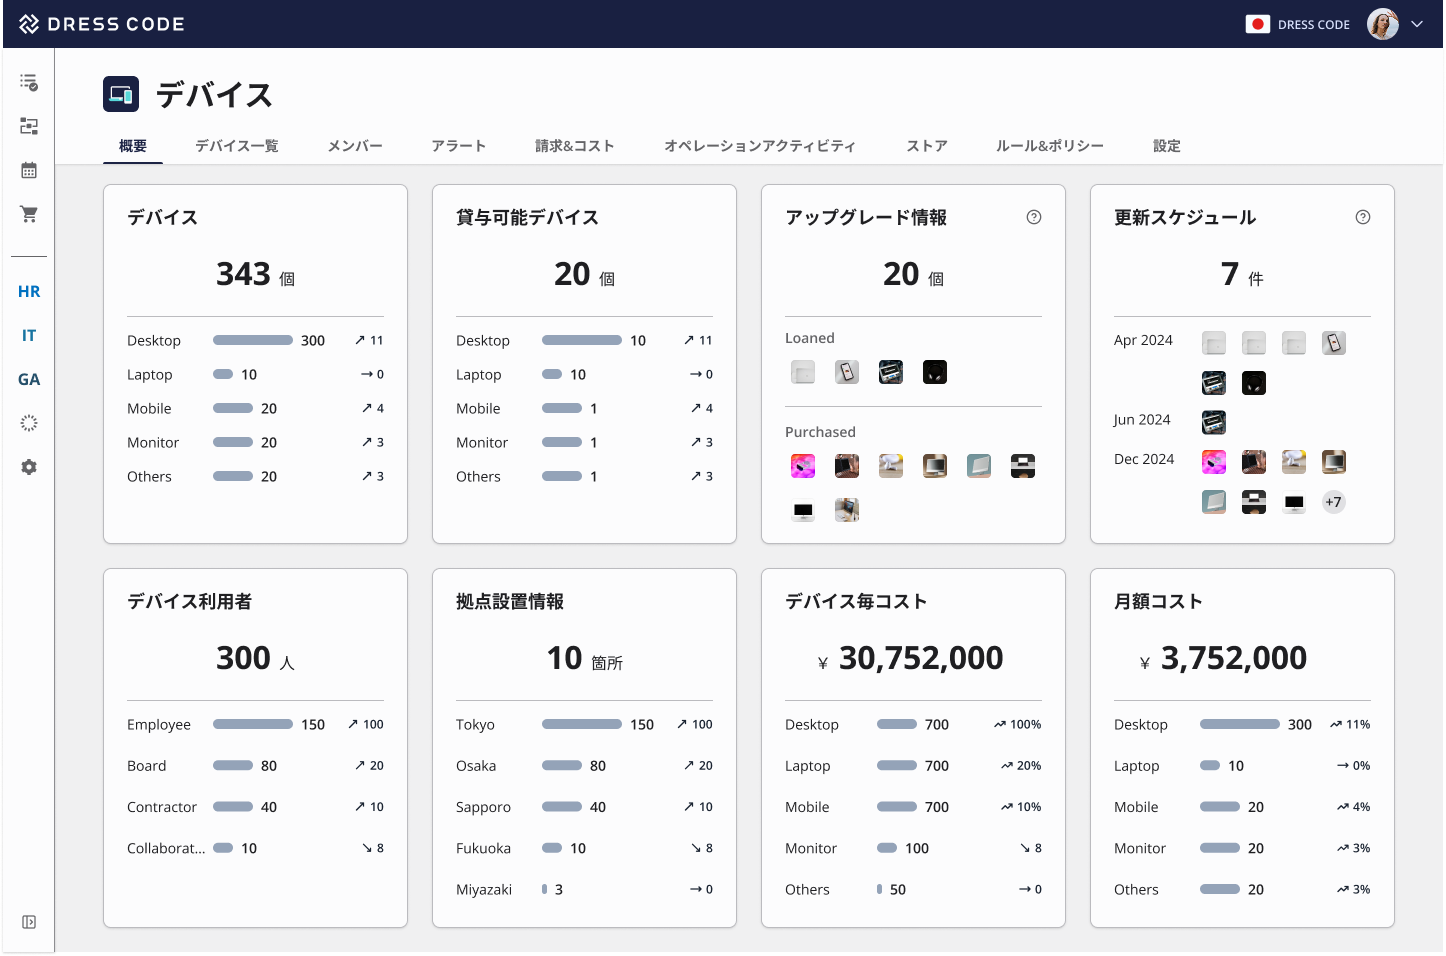This screenshot has height=956, width=1446.
Task: Open the help icon on アップグレード情報 card
Action: pyautogui.click(x=1034, y=216)
